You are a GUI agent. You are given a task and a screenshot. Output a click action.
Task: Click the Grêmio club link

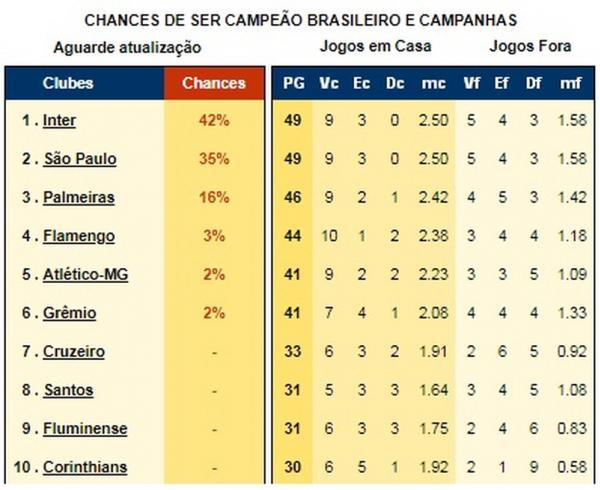pyautogui.click(x=70, y=313)
